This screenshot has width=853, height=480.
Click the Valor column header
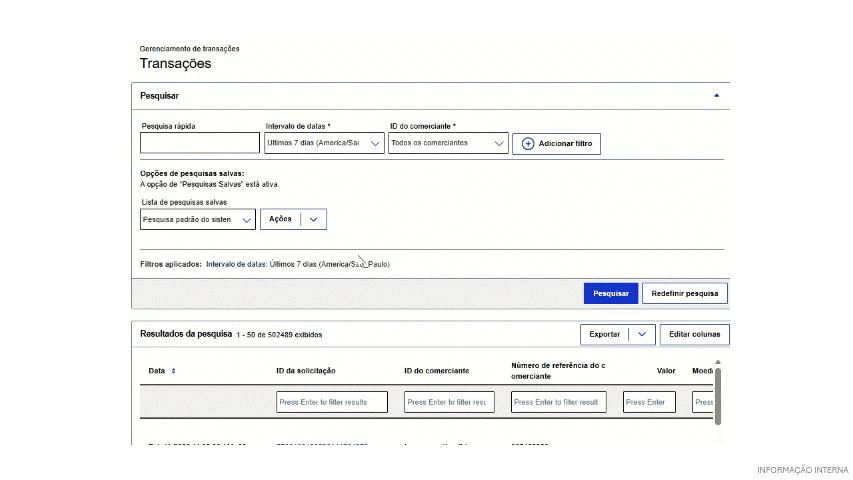[x=666, y=371]
